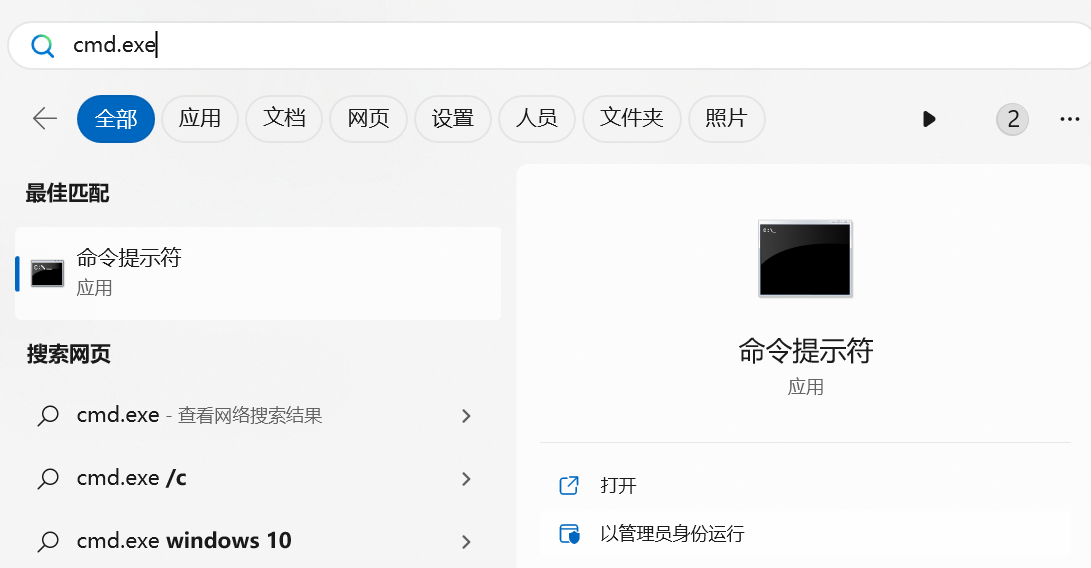Click the open-external icon beside 打开
Image resolution: width=1091 pixels, height=568 pixels.
pyautogui.click(x=569, y=485)
